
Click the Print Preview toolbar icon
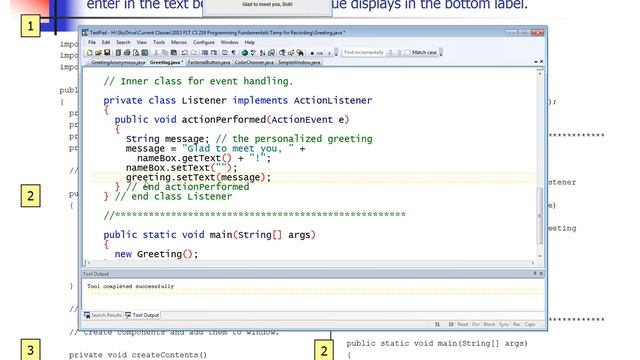pos(136,53)
